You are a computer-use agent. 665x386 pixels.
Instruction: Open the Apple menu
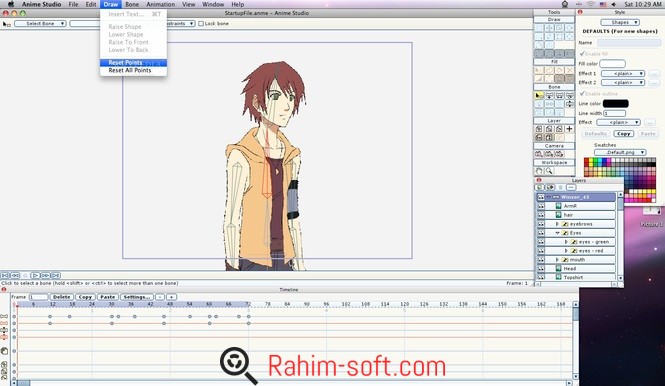[11, 4]
